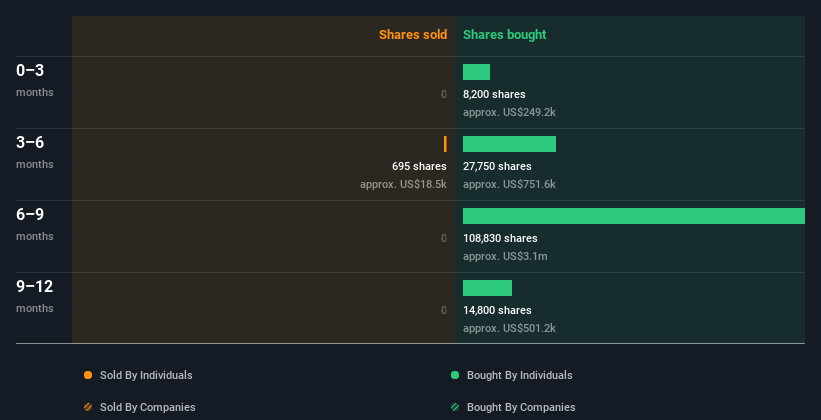This screenshot has width=821, height=420.
Task: Select the green 6–9 months bought bar
Action: (634, 216)
